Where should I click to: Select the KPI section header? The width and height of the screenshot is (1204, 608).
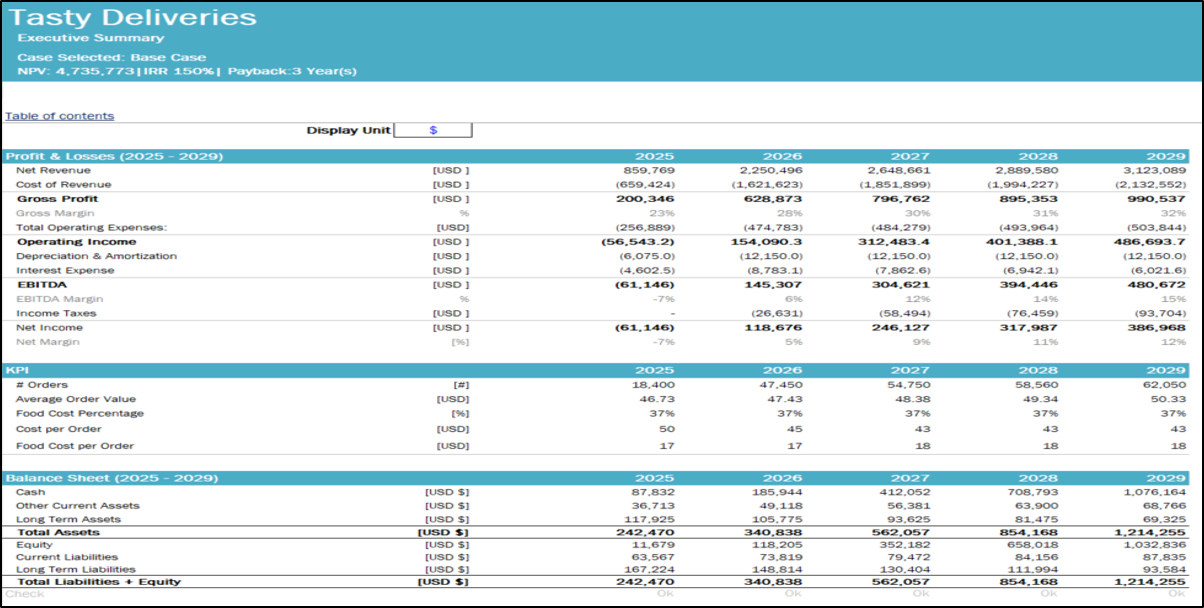[17, 370]
